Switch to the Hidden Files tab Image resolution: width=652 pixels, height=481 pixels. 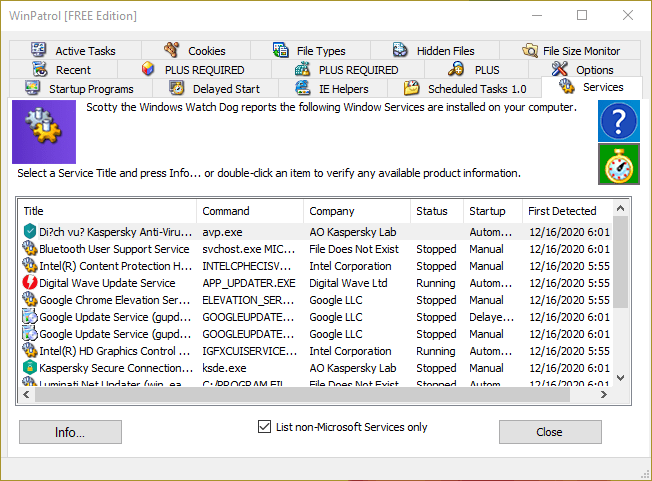pyautogui.click(x=435, y=50)
